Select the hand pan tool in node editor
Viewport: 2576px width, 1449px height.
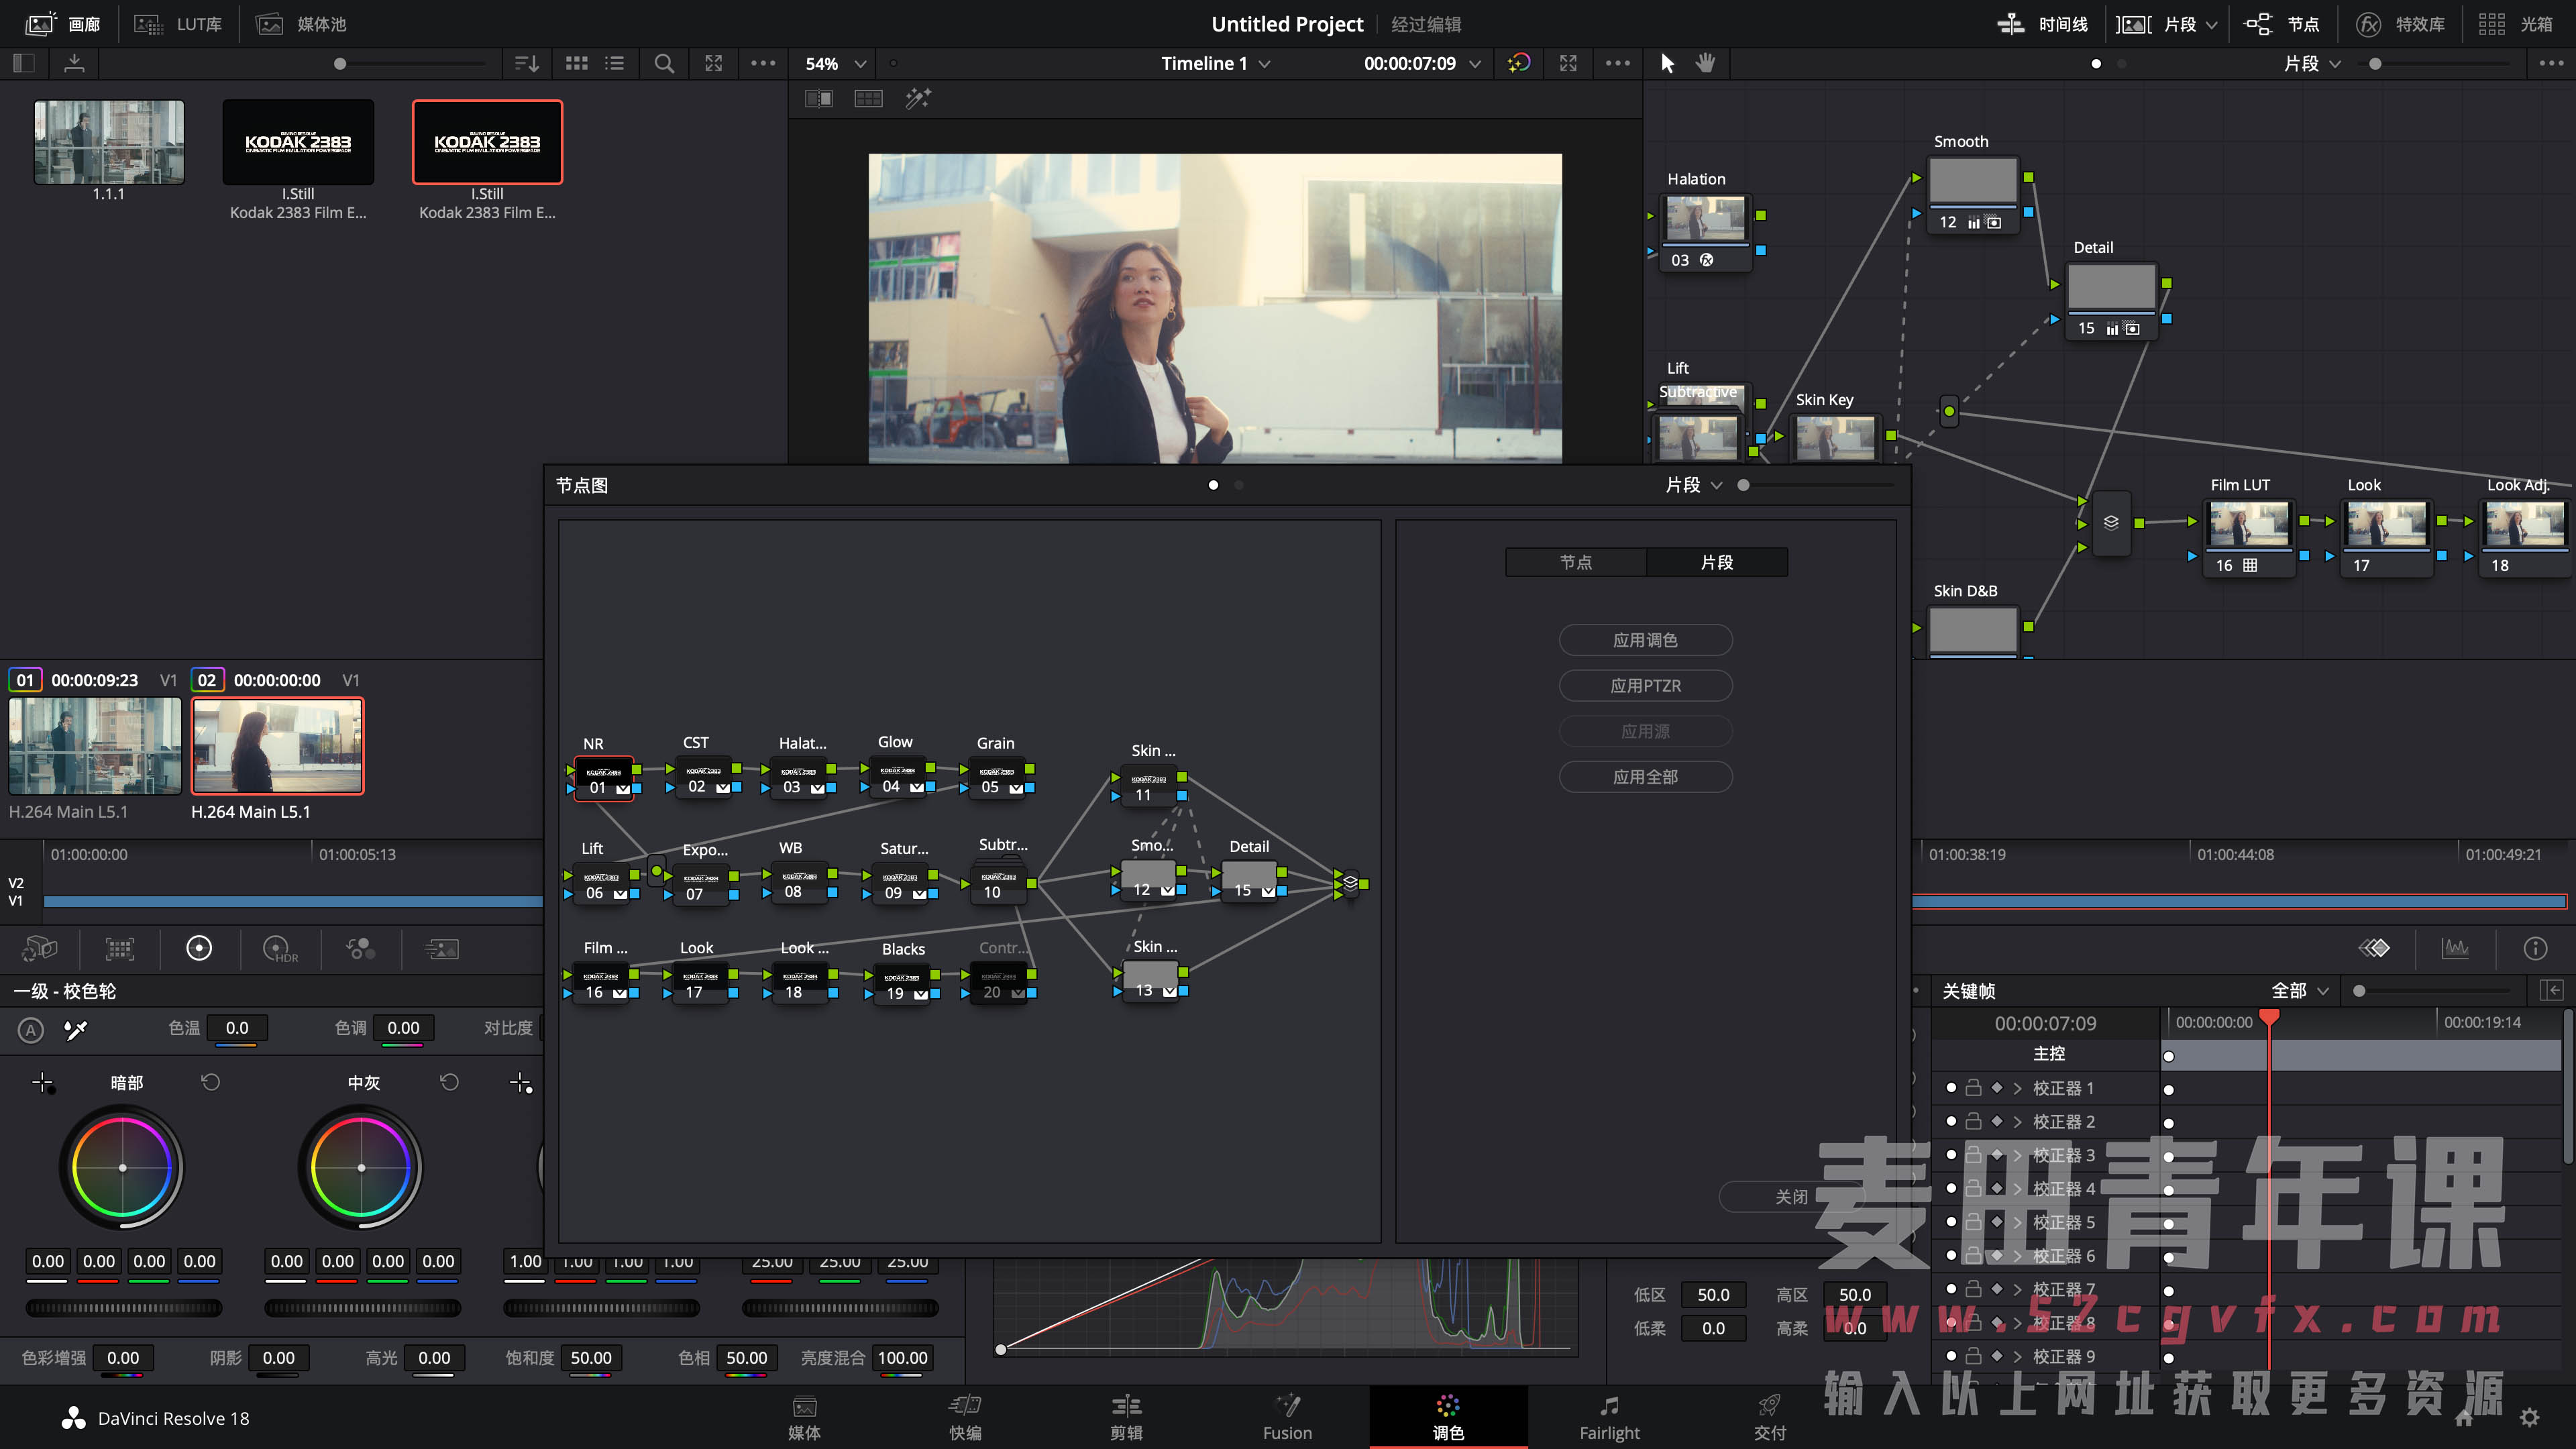(x=1705, y=63)
